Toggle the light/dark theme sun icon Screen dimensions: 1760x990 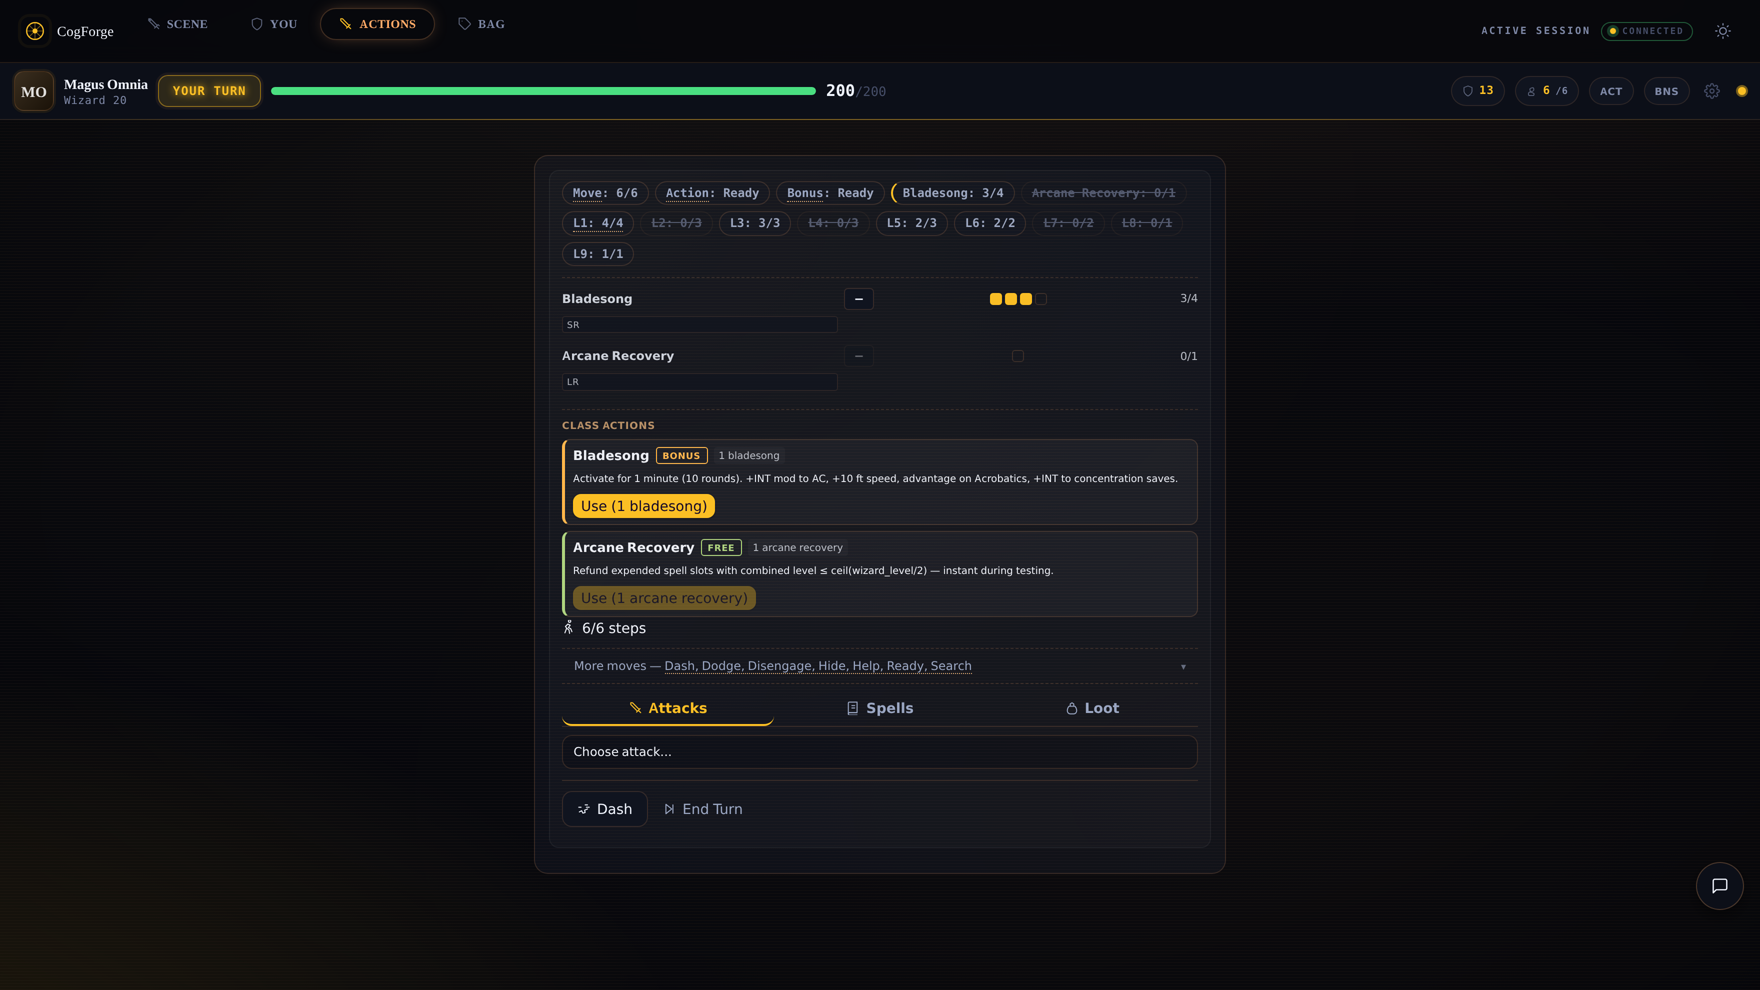pos(1722,31)
